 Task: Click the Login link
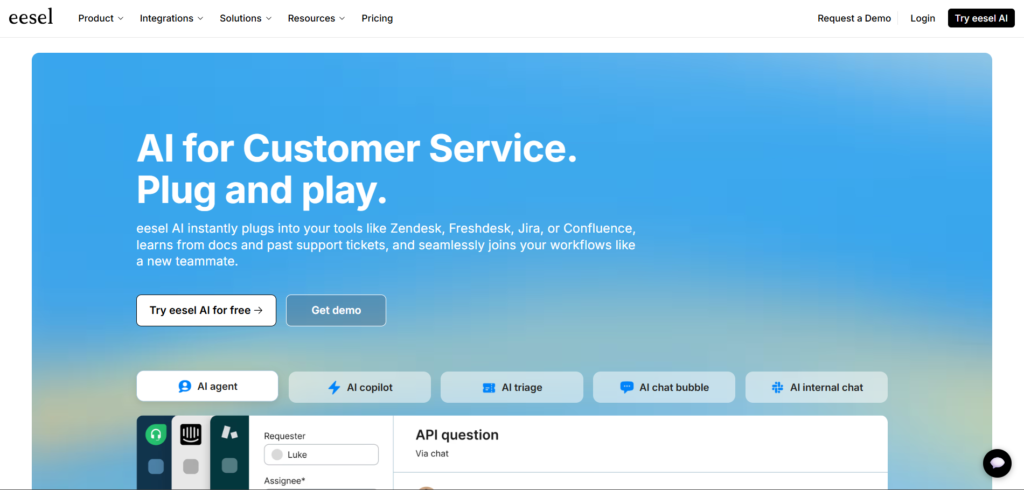click(x=922, y=18)
